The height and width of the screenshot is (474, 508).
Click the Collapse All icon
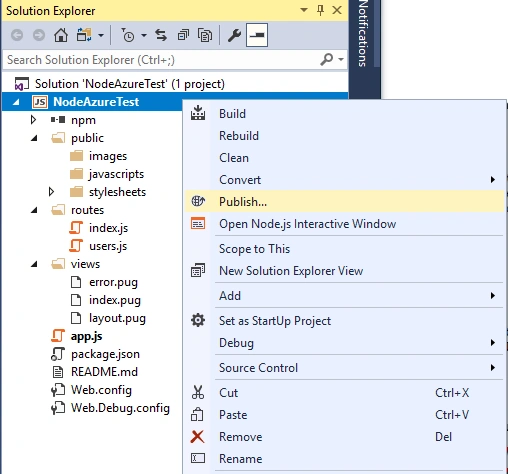coord(183,35)
